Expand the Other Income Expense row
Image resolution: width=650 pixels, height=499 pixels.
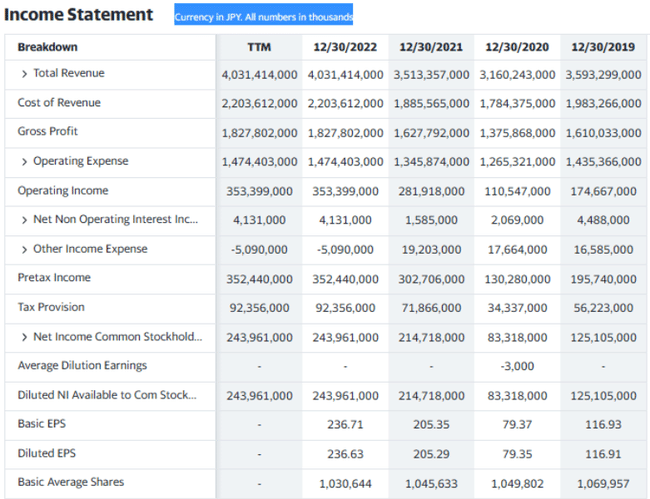click(25, 249)
